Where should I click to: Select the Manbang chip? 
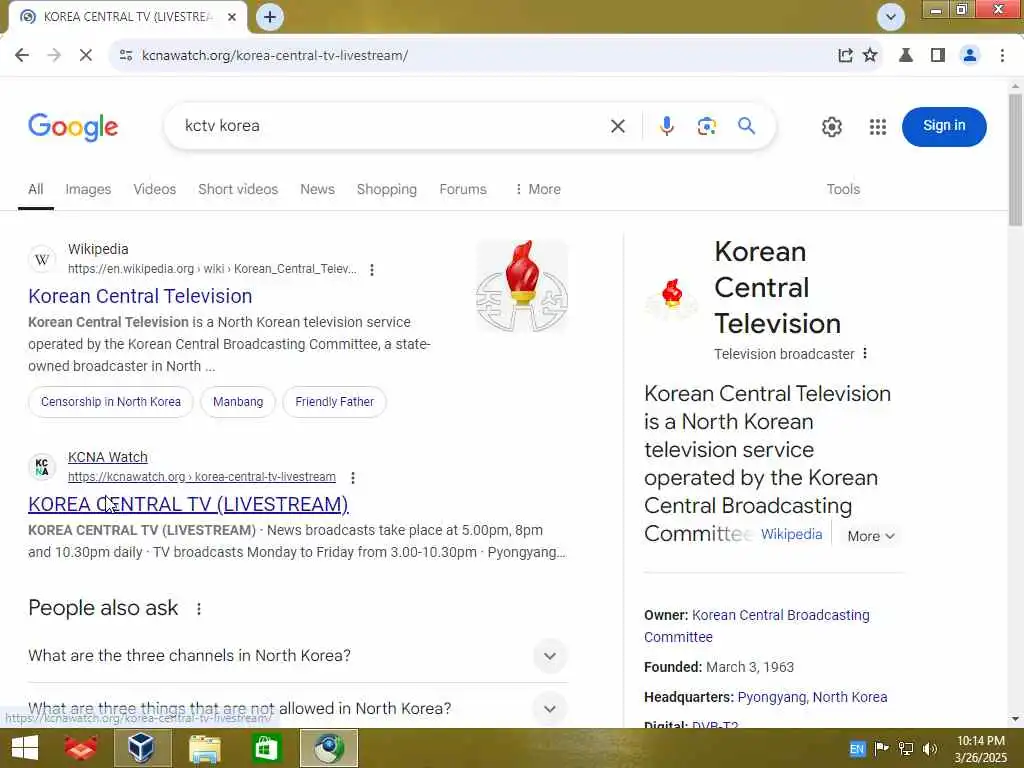(x=238, y=402)
